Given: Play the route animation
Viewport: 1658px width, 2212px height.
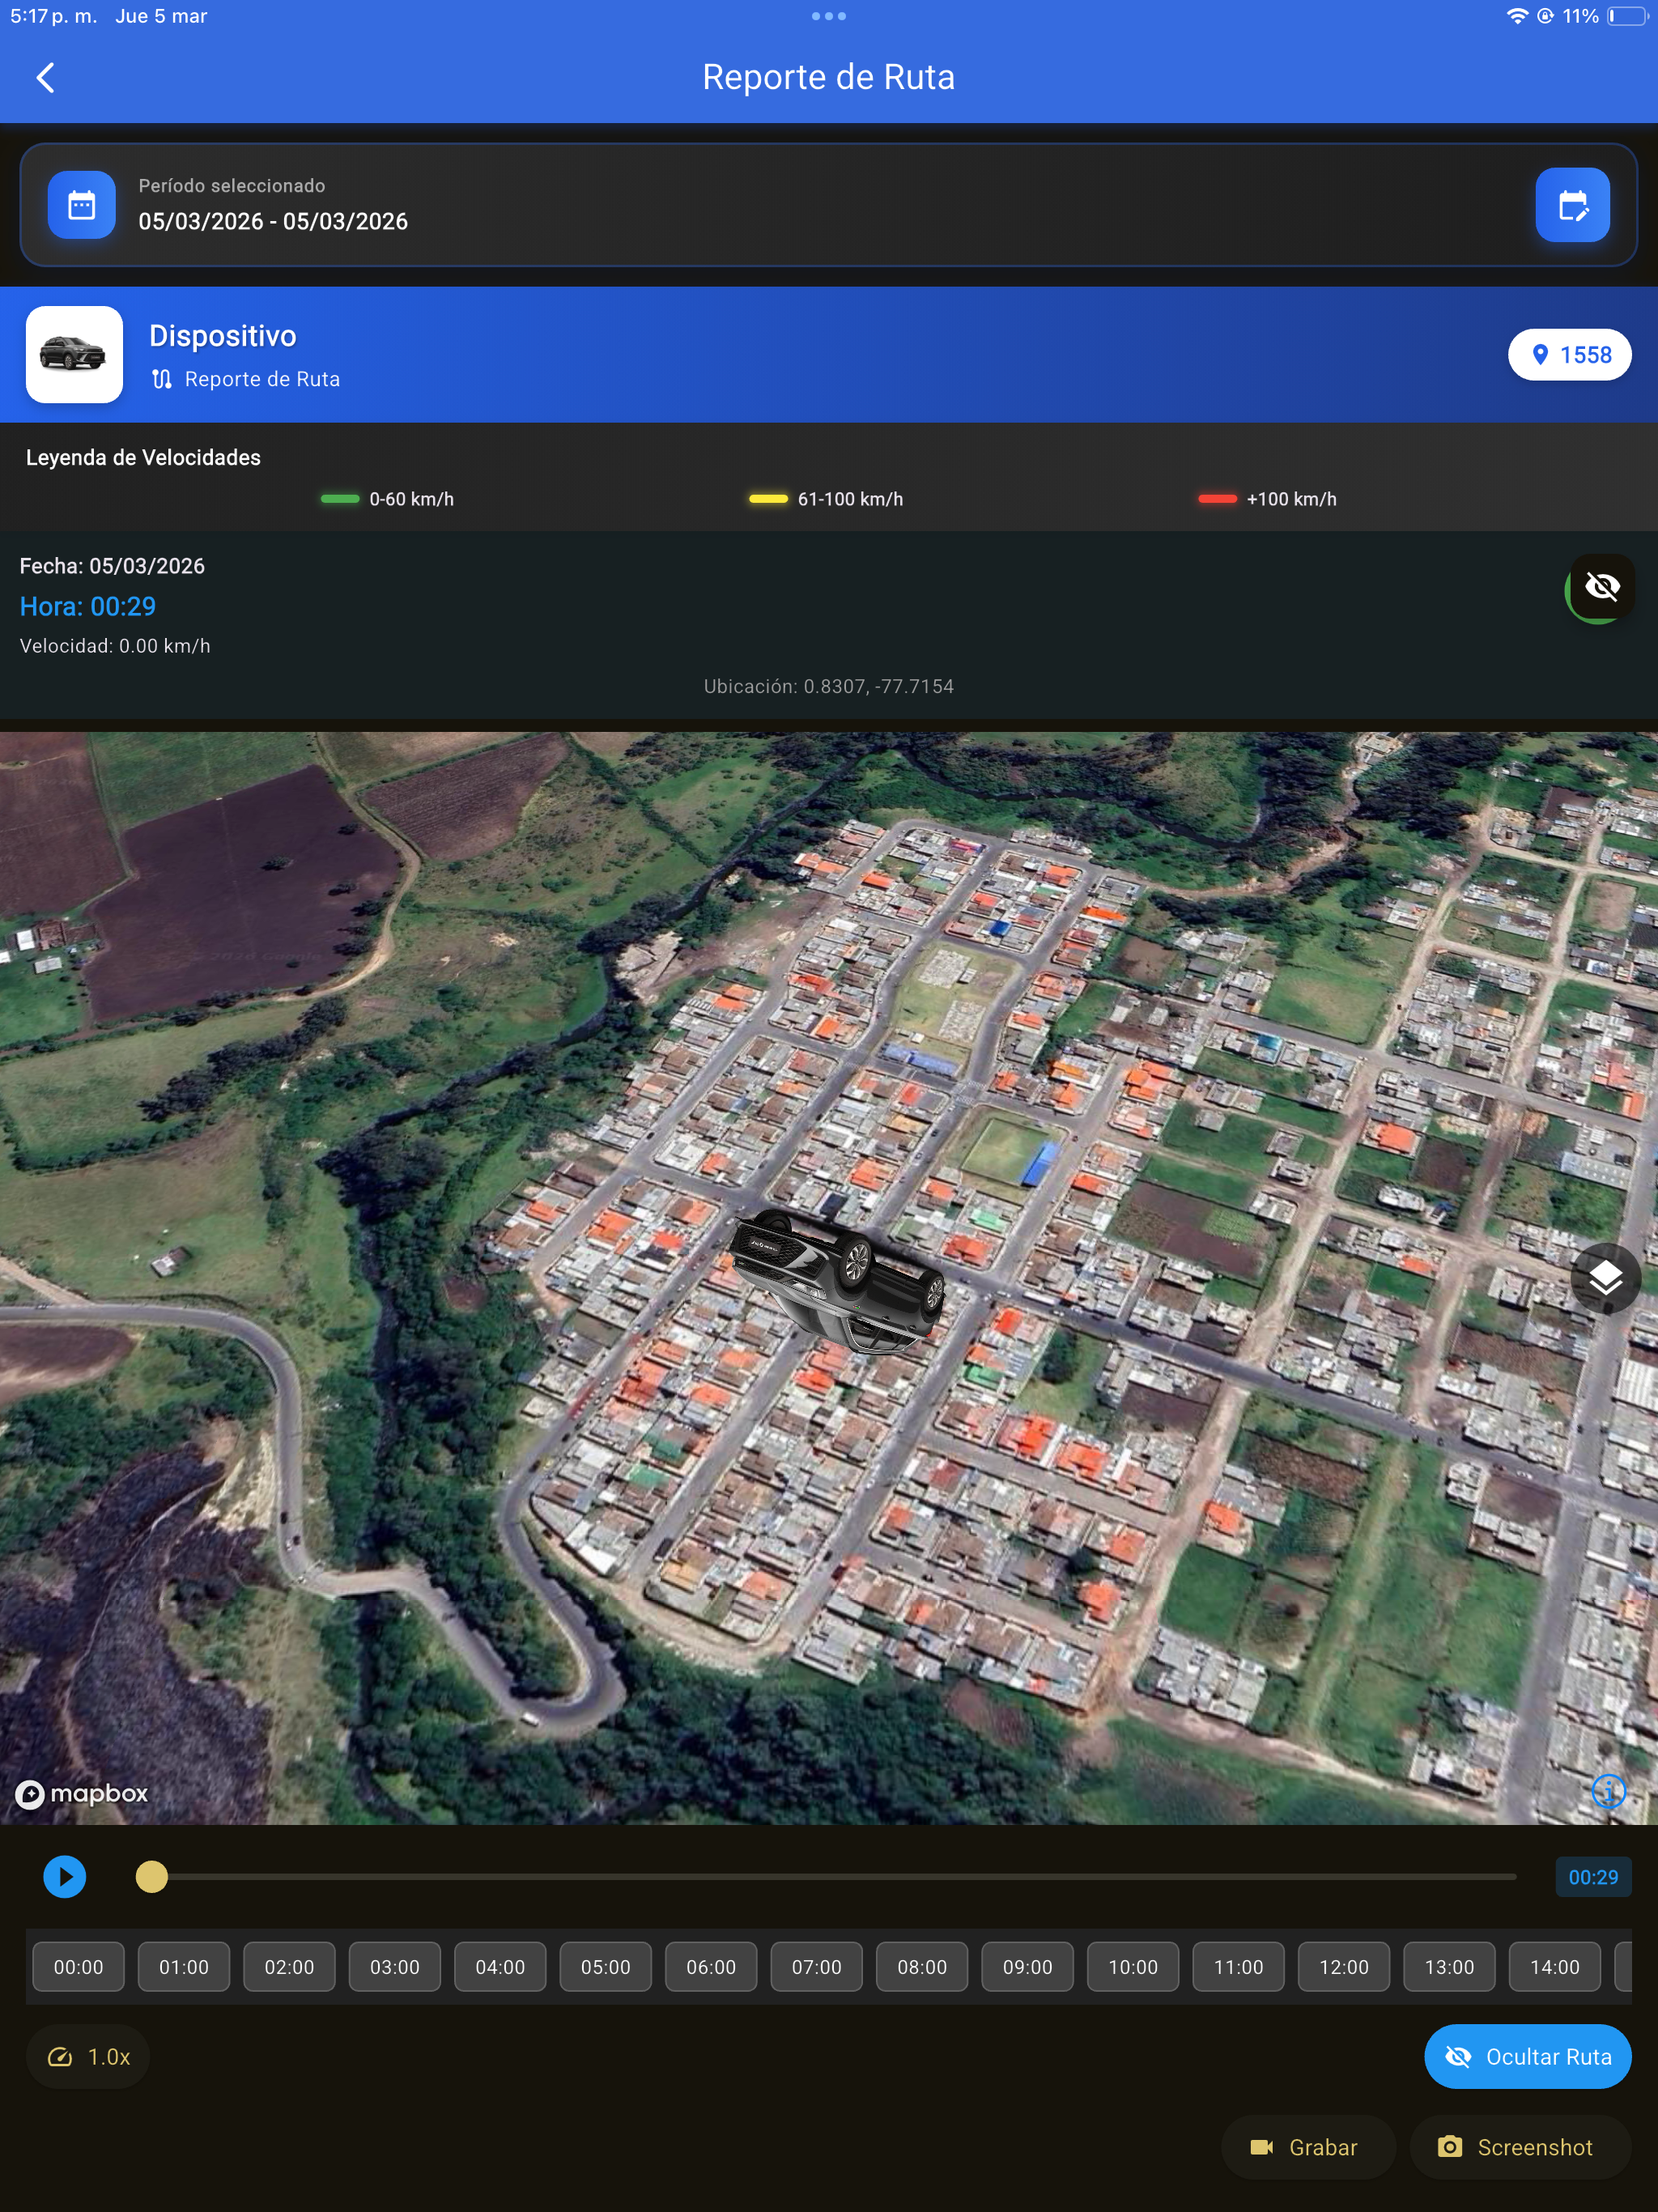Looking at the screenshot, I should pyautogui.click(x=65, y=1877).
